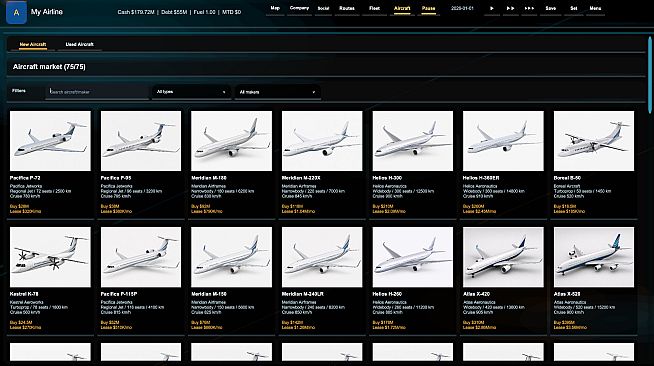The width and height of the screenshot is (654, 366).
Task: Expand the All types dropdown
Action: [x=191, y=92]
